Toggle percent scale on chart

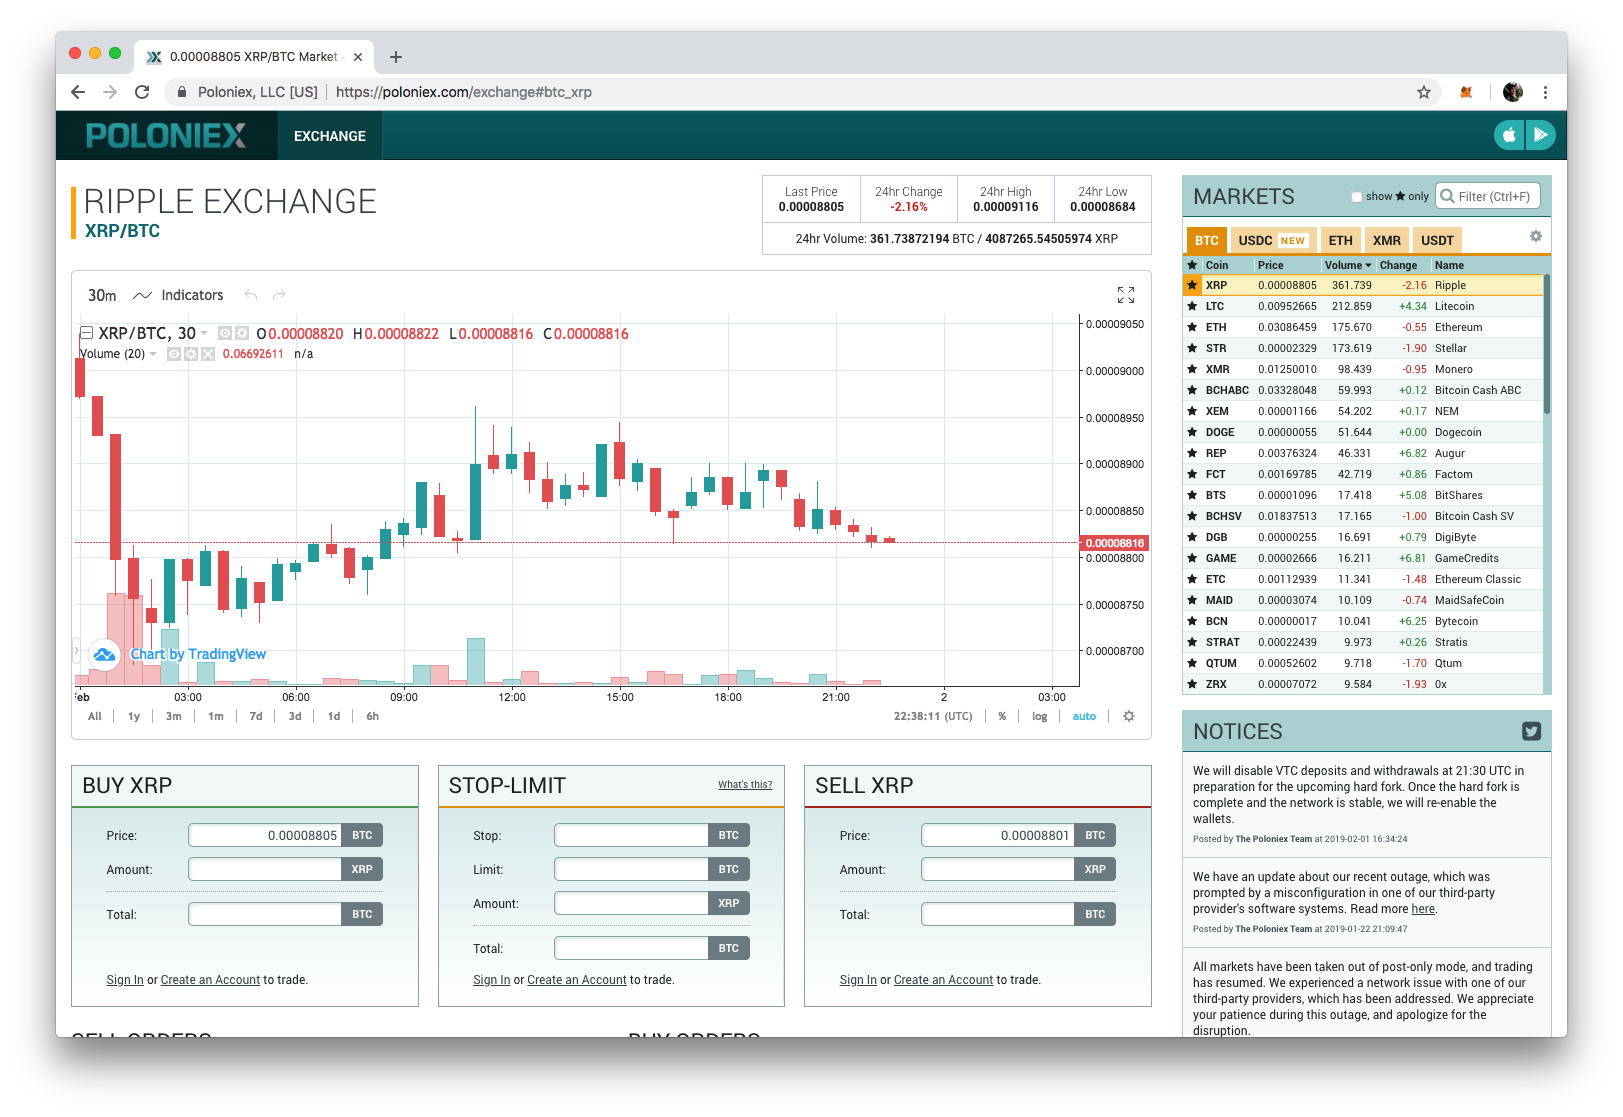(1002, 716)
